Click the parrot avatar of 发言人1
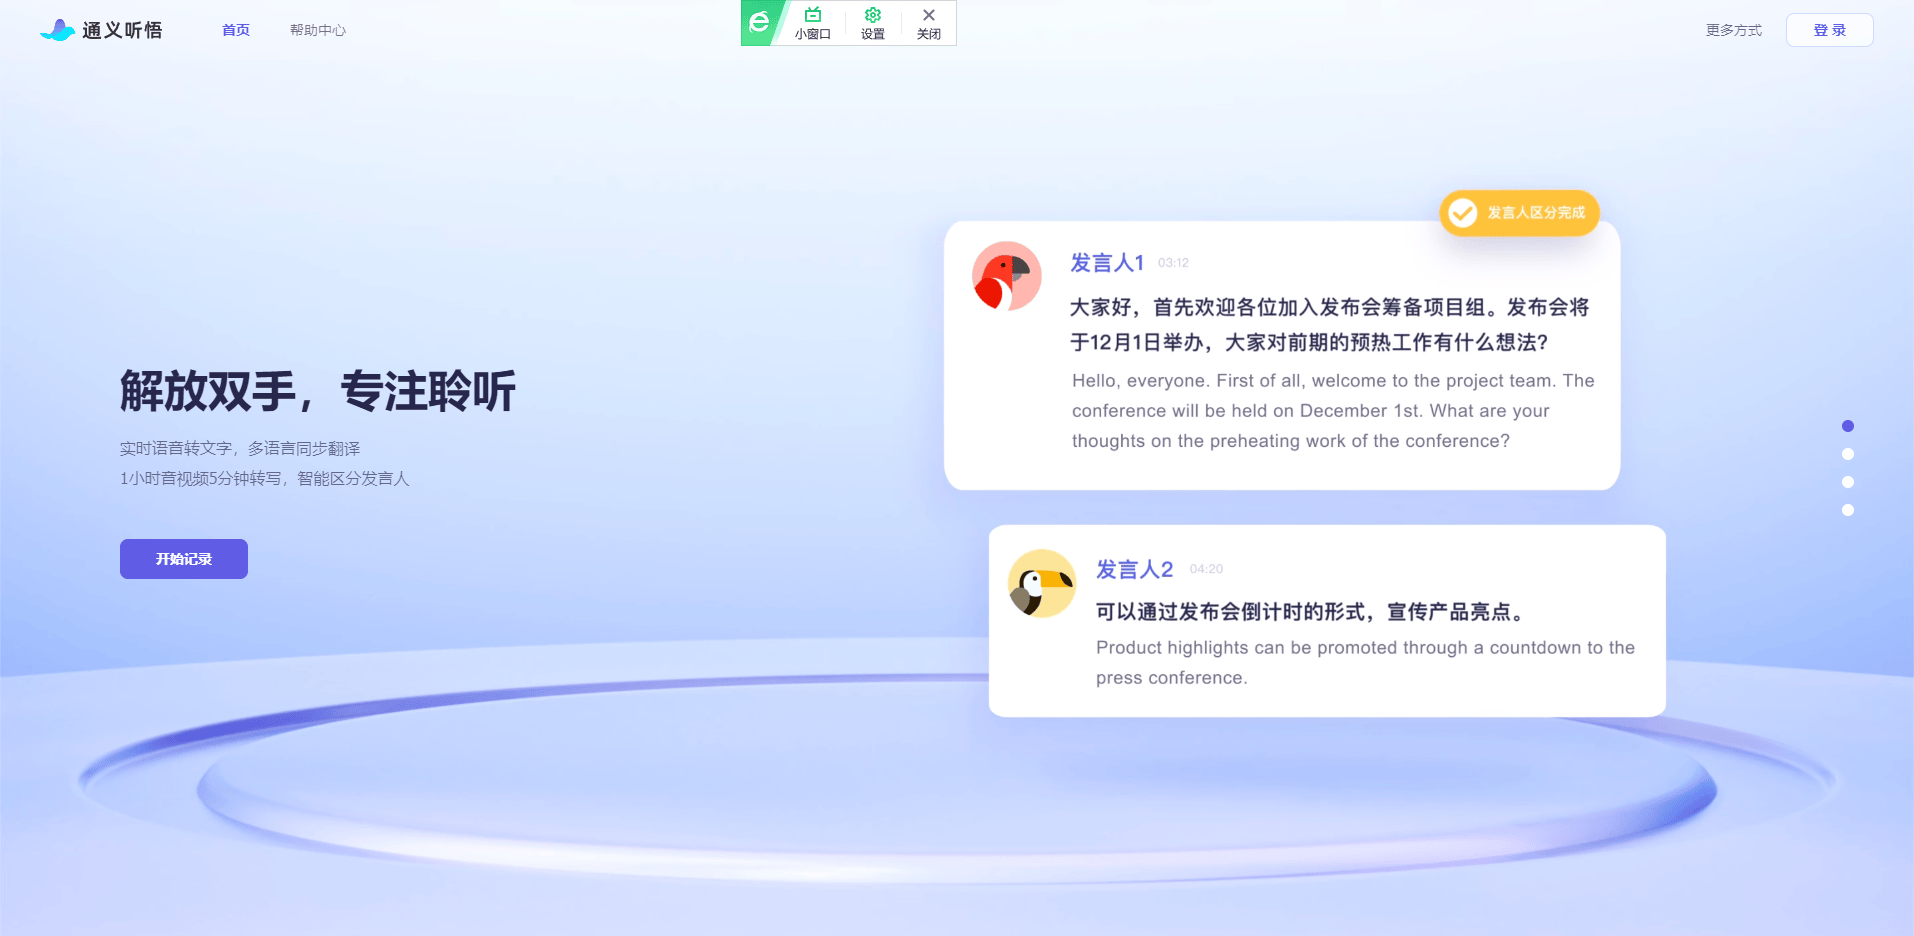The height and width of the screenshot is (936, 1914). coord(1007,276)
